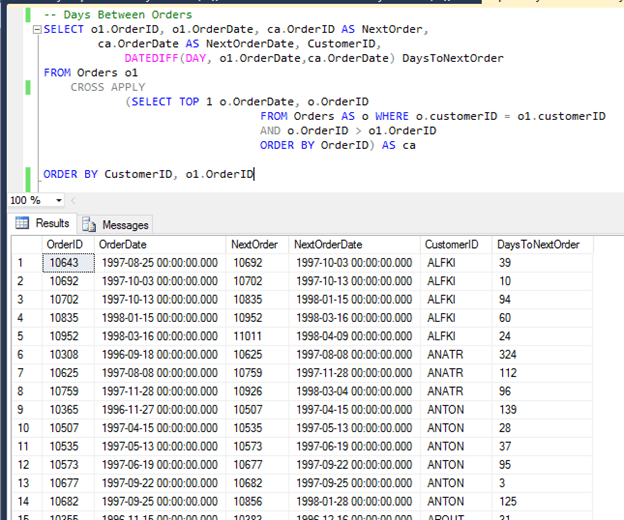Select the Results tab
This screenshot has height=520, width=624.
coord(52,224)
